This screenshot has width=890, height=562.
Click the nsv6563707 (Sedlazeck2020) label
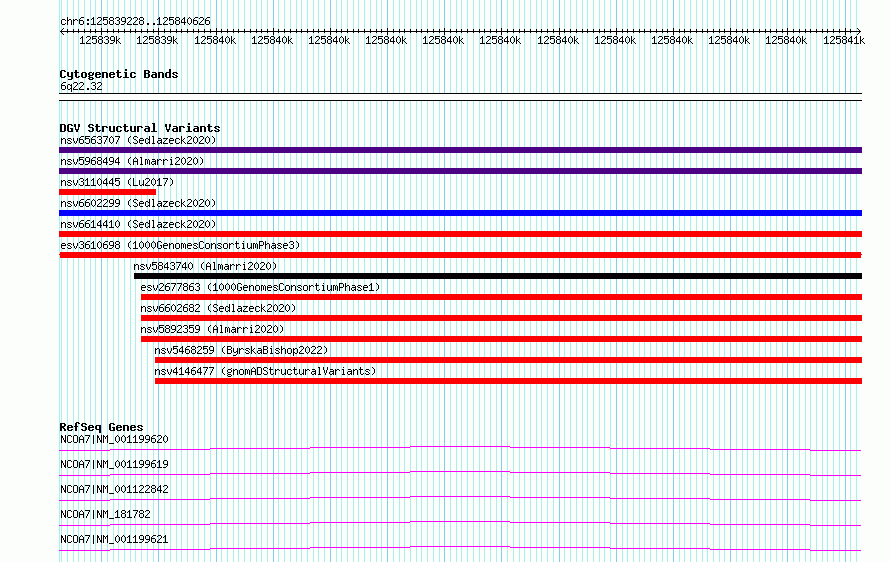pos(138,140)
